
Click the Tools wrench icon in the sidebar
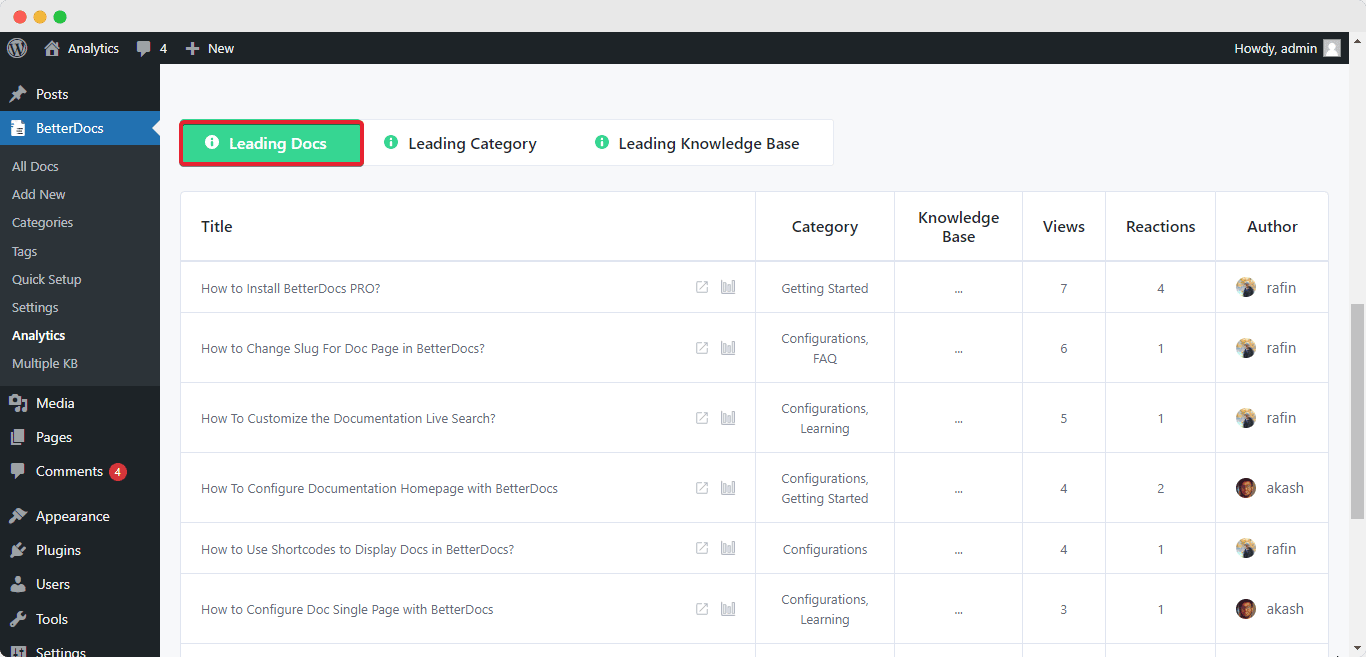[18, 618]
